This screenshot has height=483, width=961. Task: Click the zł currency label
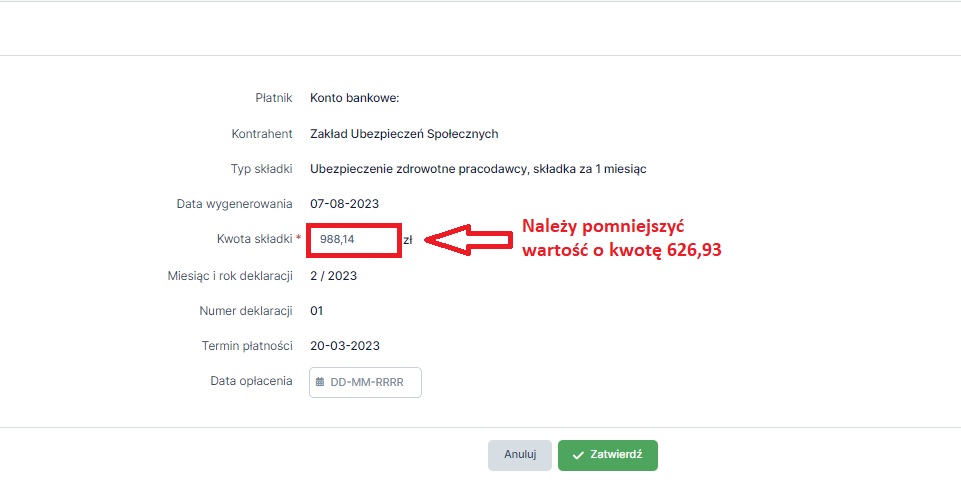pyautogui.click(x=408, y=241)
